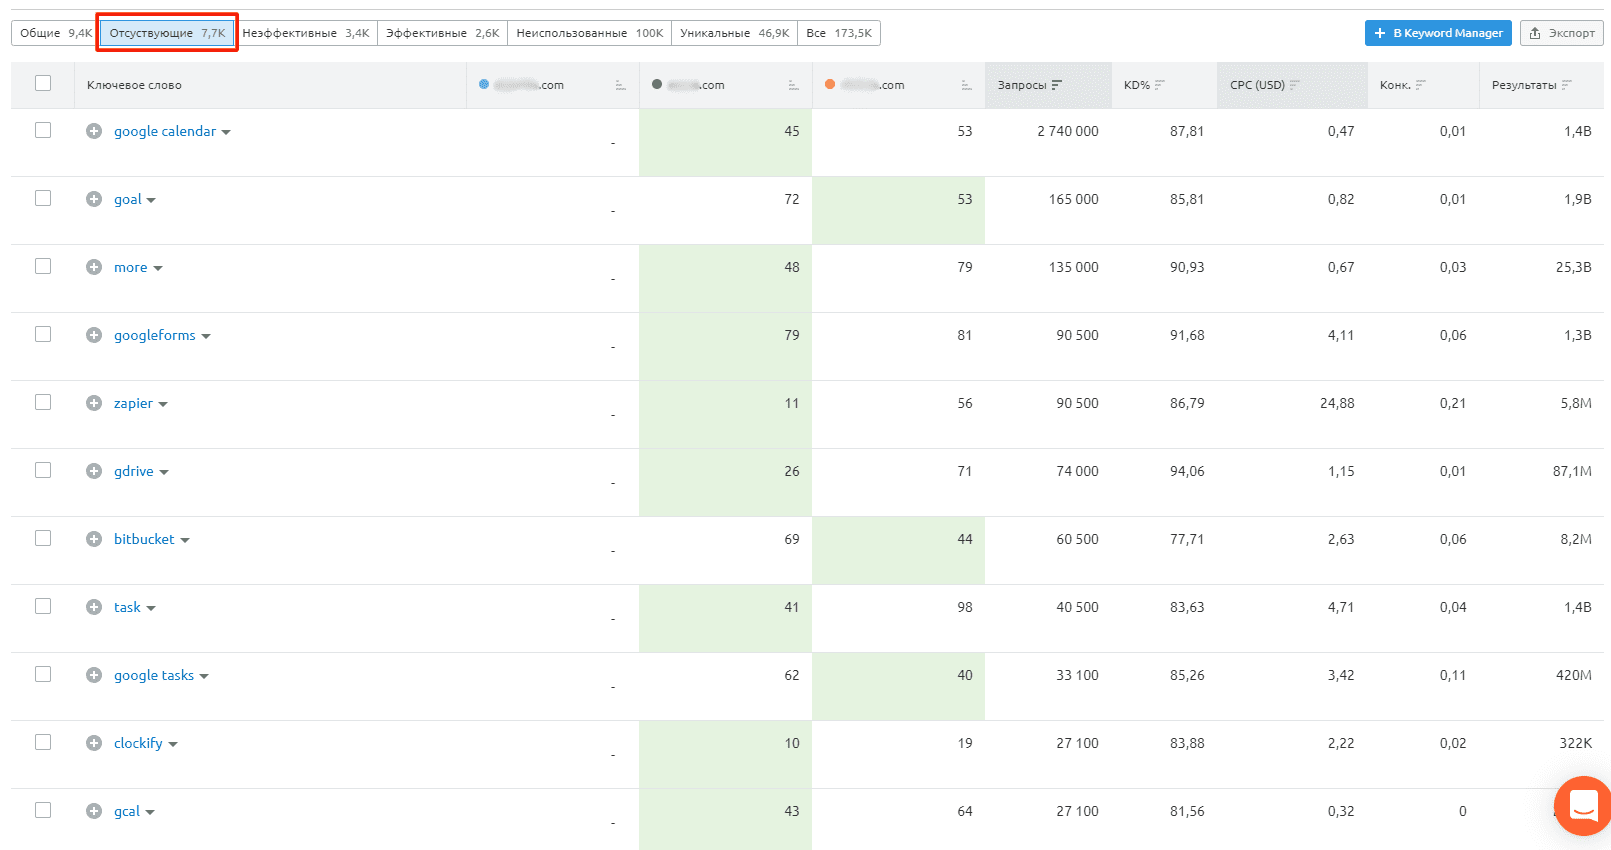Click the plus icon next to bitbucket
The image size is (1611, 850).
click(x=94, y=539)
